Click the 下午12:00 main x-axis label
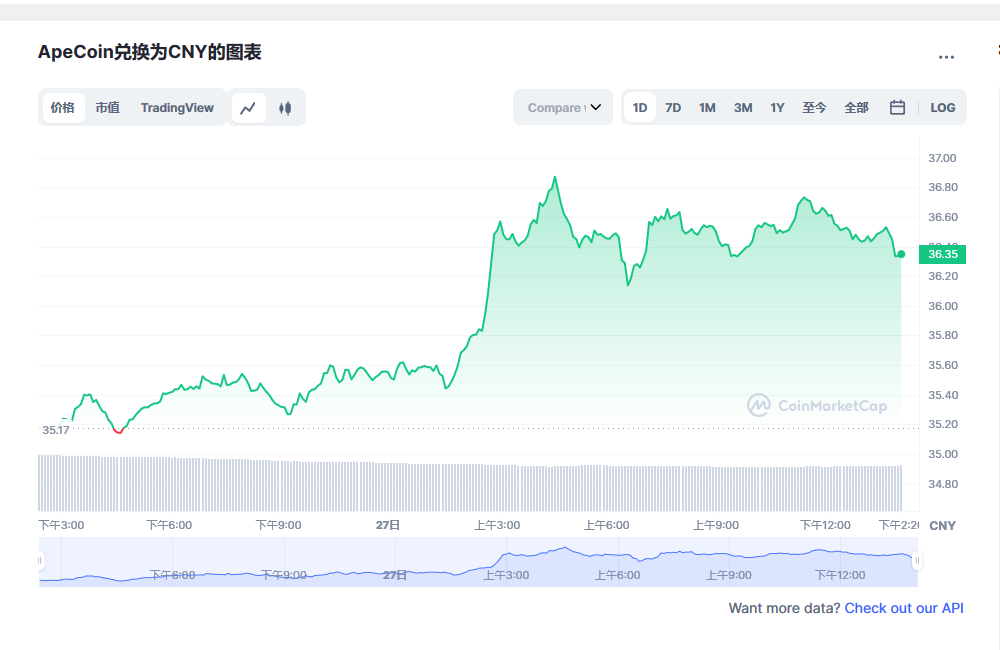The image size is (1000, 650). click(x=825, y=525)
